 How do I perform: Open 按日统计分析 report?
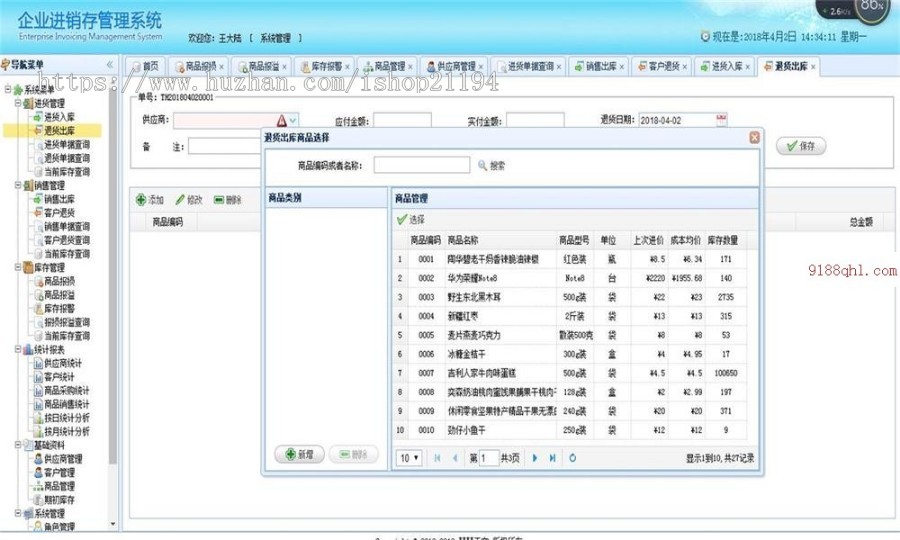[67, 418]
